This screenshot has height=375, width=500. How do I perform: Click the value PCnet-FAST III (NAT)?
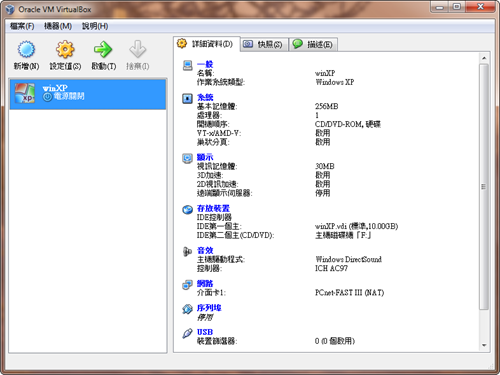click(x=349, y=293)
